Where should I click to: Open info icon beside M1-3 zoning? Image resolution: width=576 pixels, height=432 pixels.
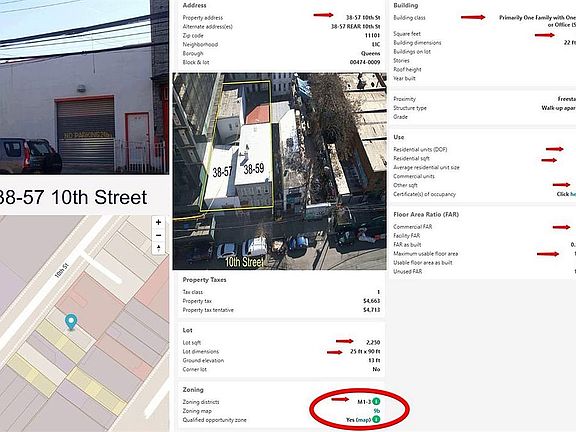point(376,402)
